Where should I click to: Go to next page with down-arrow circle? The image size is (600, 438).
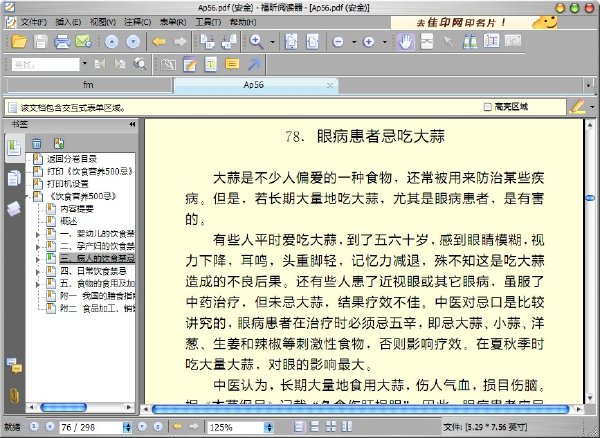pyautogui.click(x=133, y=42)
